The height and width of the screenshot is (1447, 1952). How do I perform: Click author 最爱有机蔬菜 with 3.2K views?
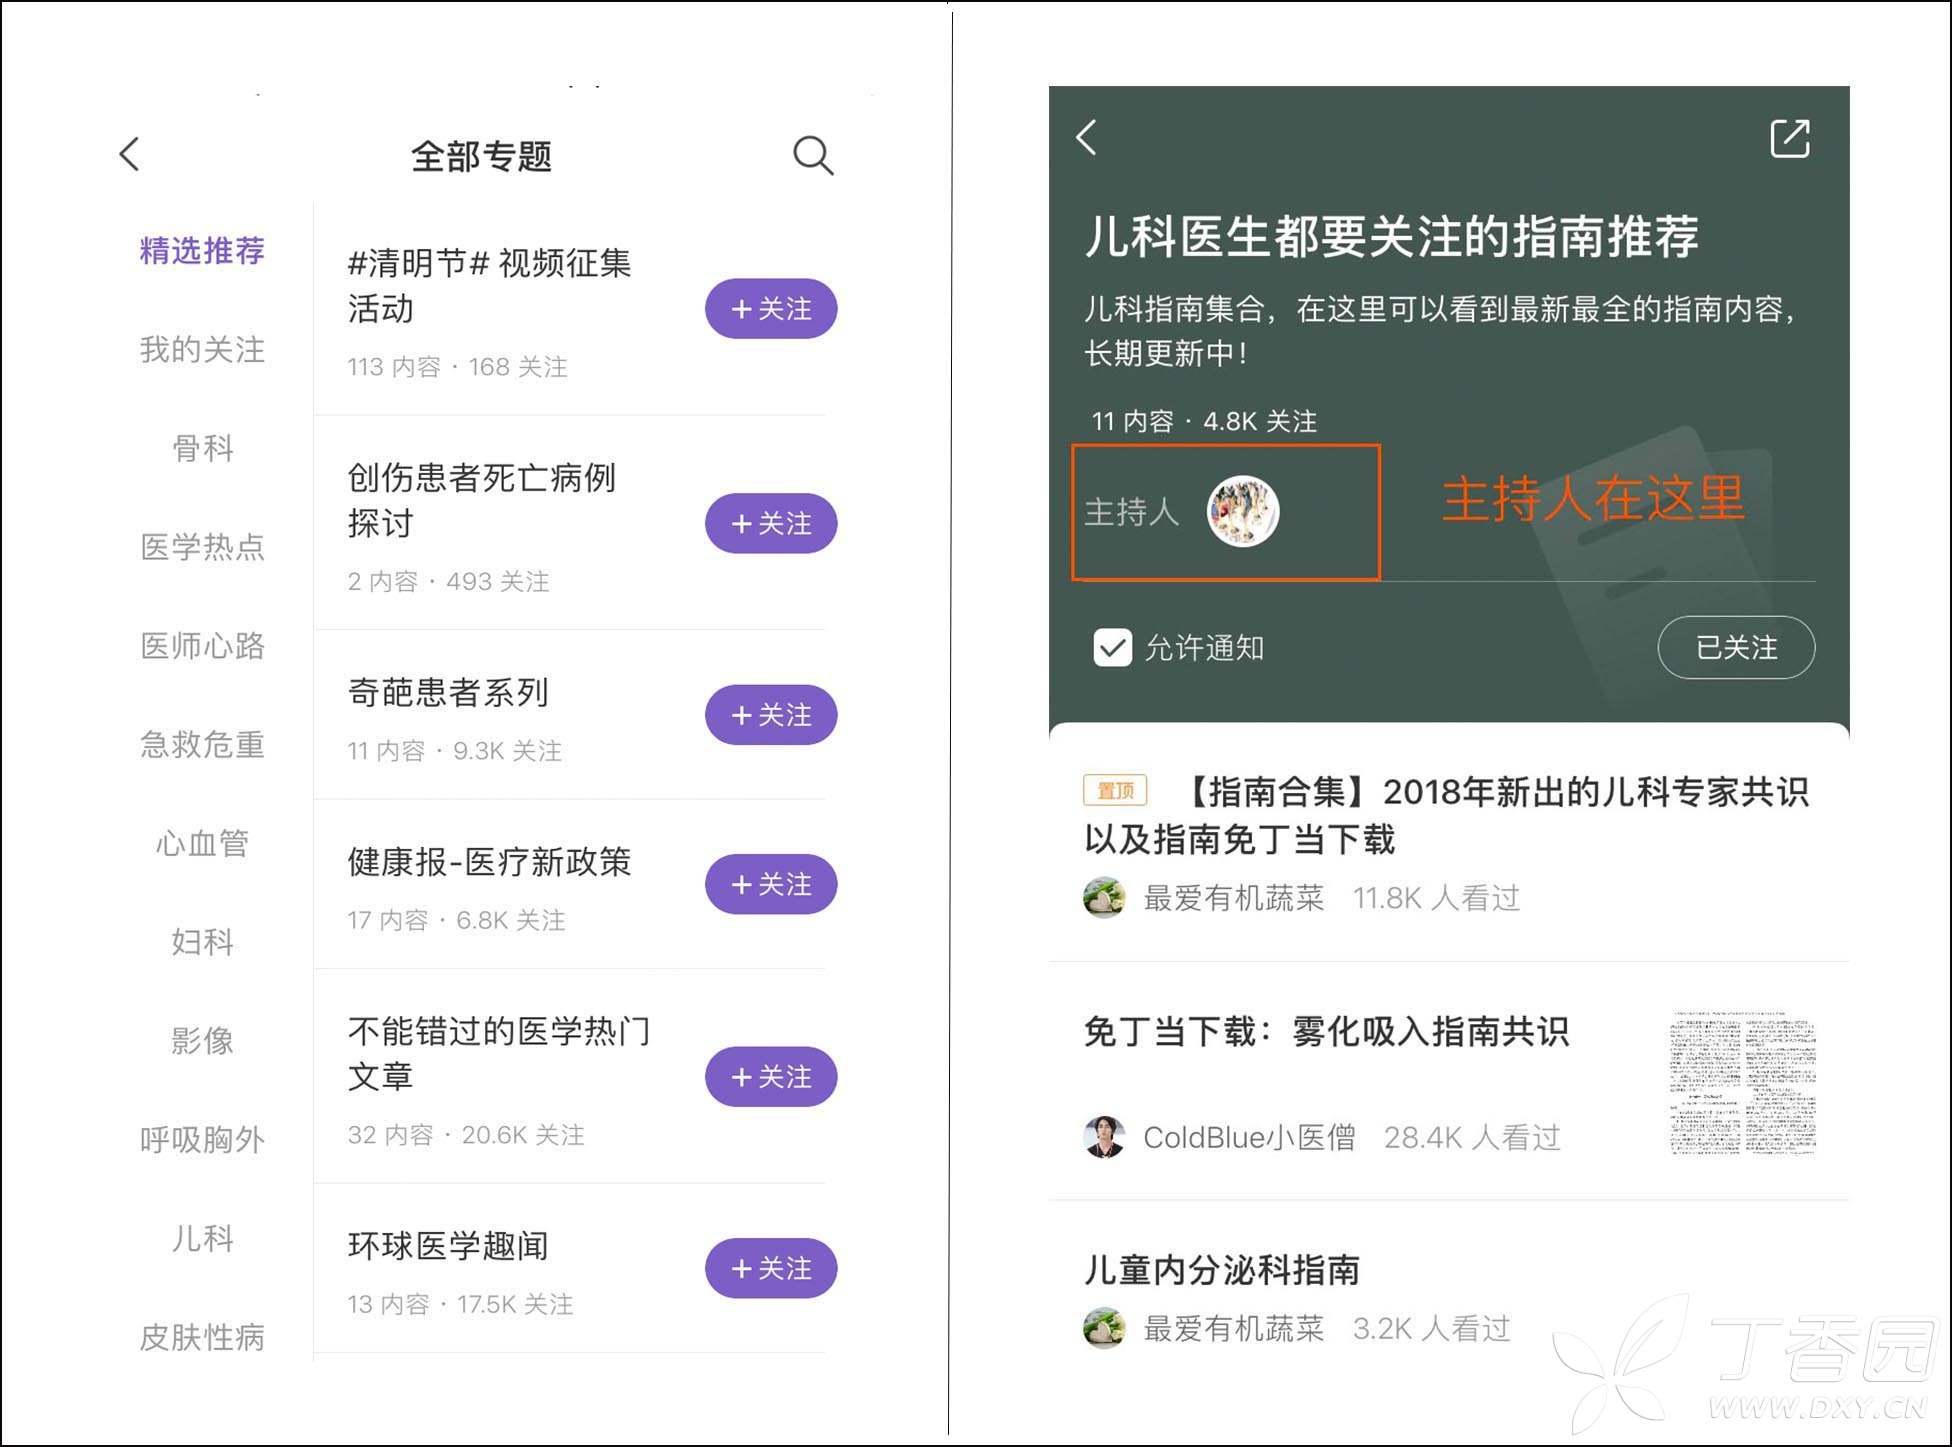1233,1329
